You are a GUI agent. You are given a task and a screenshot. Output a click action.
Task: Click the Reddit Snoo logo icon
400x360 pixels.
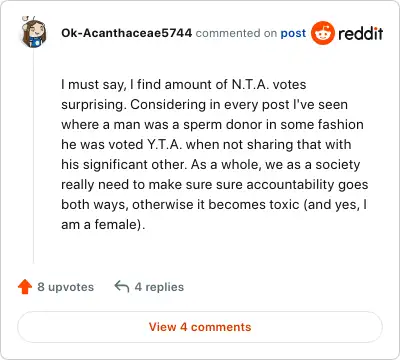[323, 33]
